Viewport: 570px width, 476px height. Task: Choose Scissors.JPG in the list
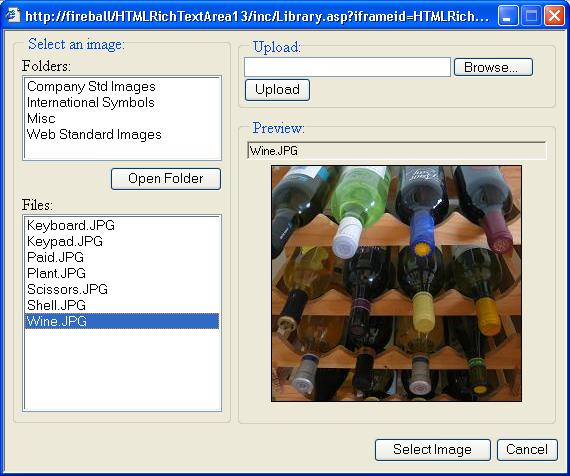point(67,289)
